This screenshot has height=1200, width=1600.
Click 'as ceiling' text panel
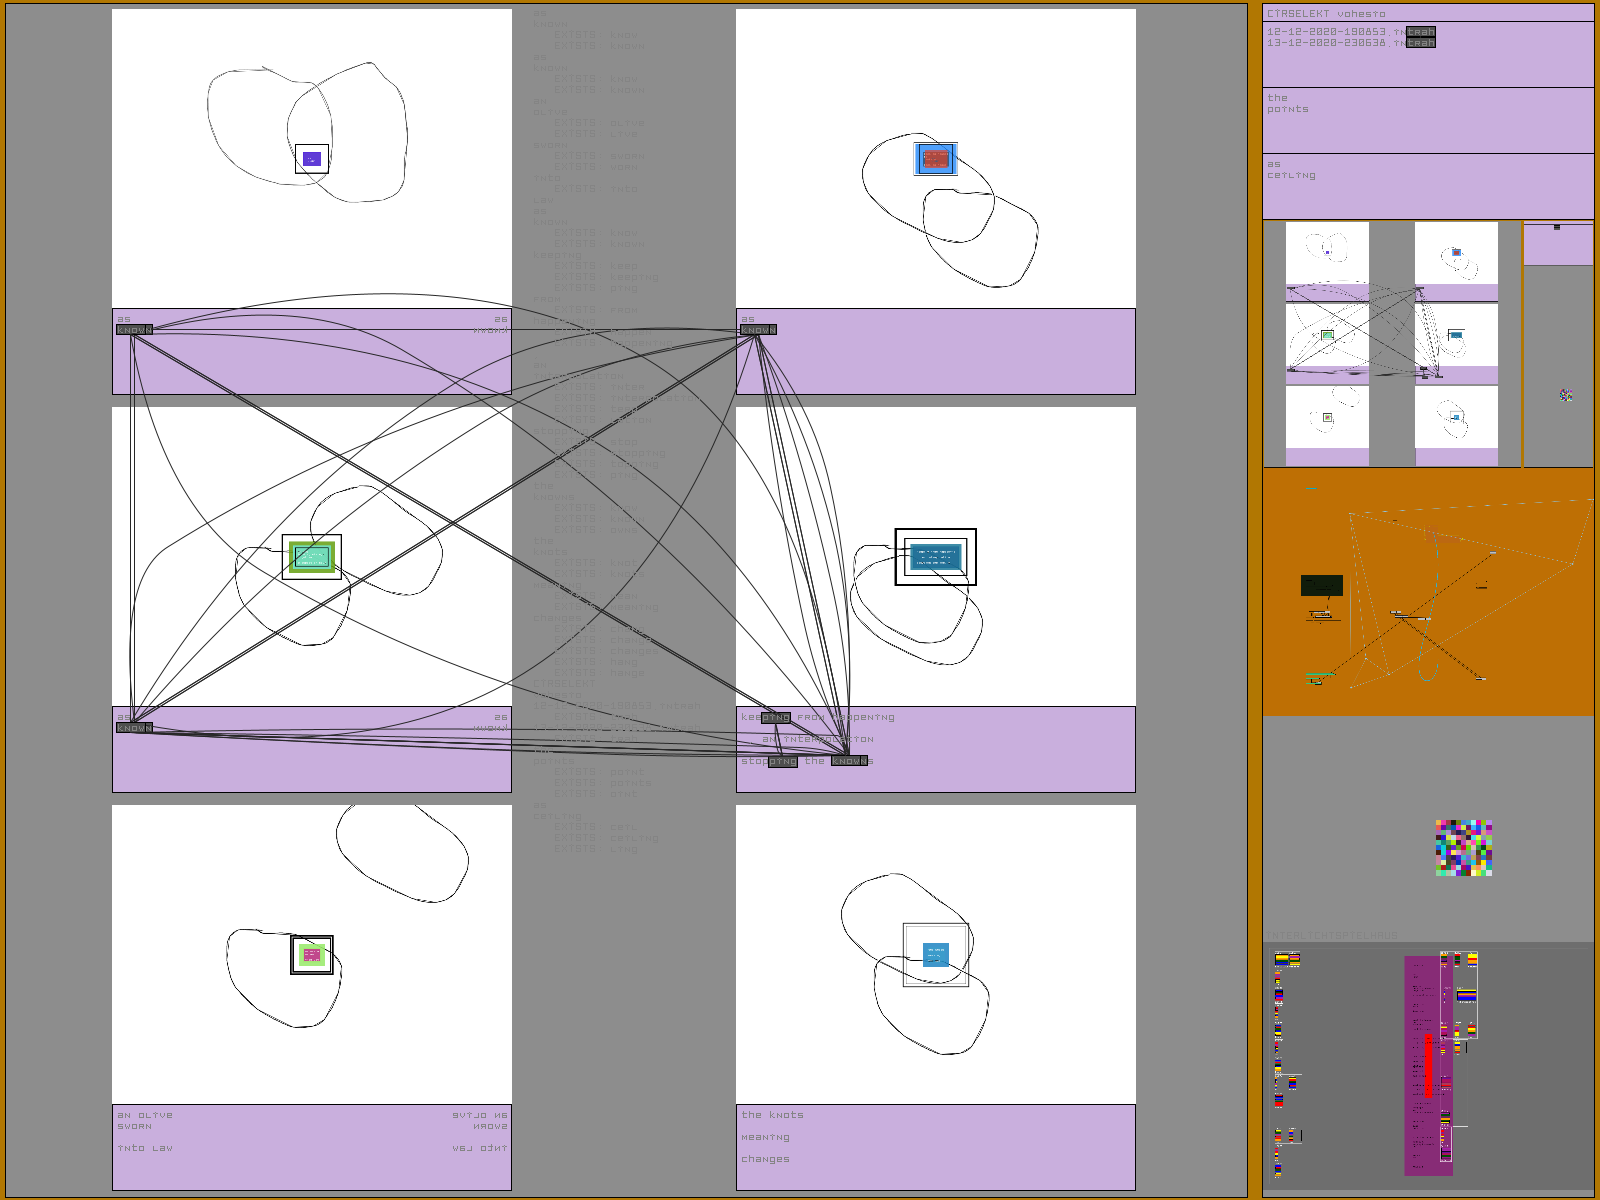click(1427, 186)
